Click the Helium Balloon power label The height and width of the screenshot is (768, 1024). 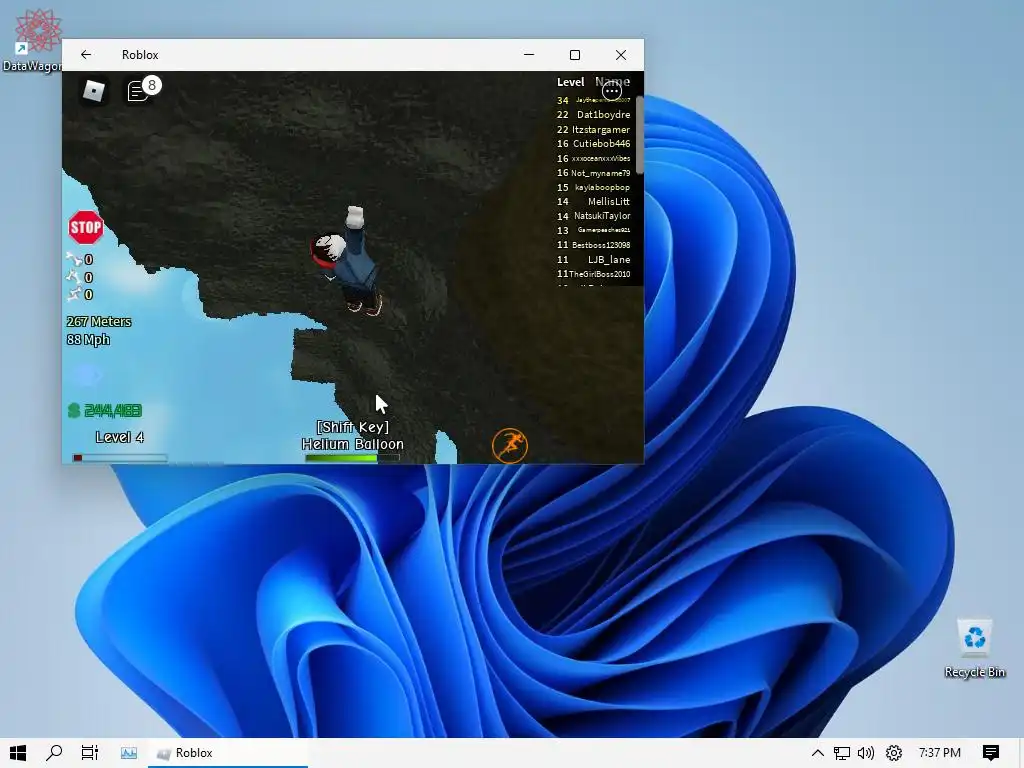353,444
